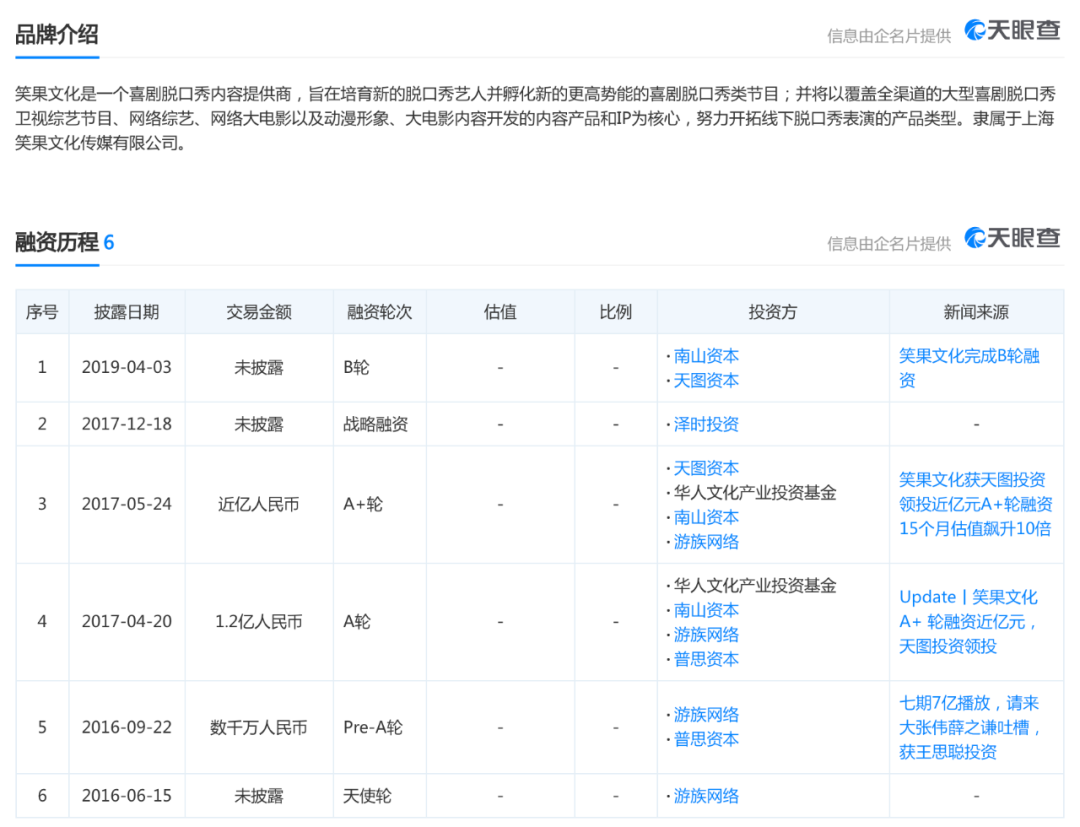
Task: Open 南山资本 investor in the 2017-04-20 row
Action: pyautogui.click(x=706, y=610)
